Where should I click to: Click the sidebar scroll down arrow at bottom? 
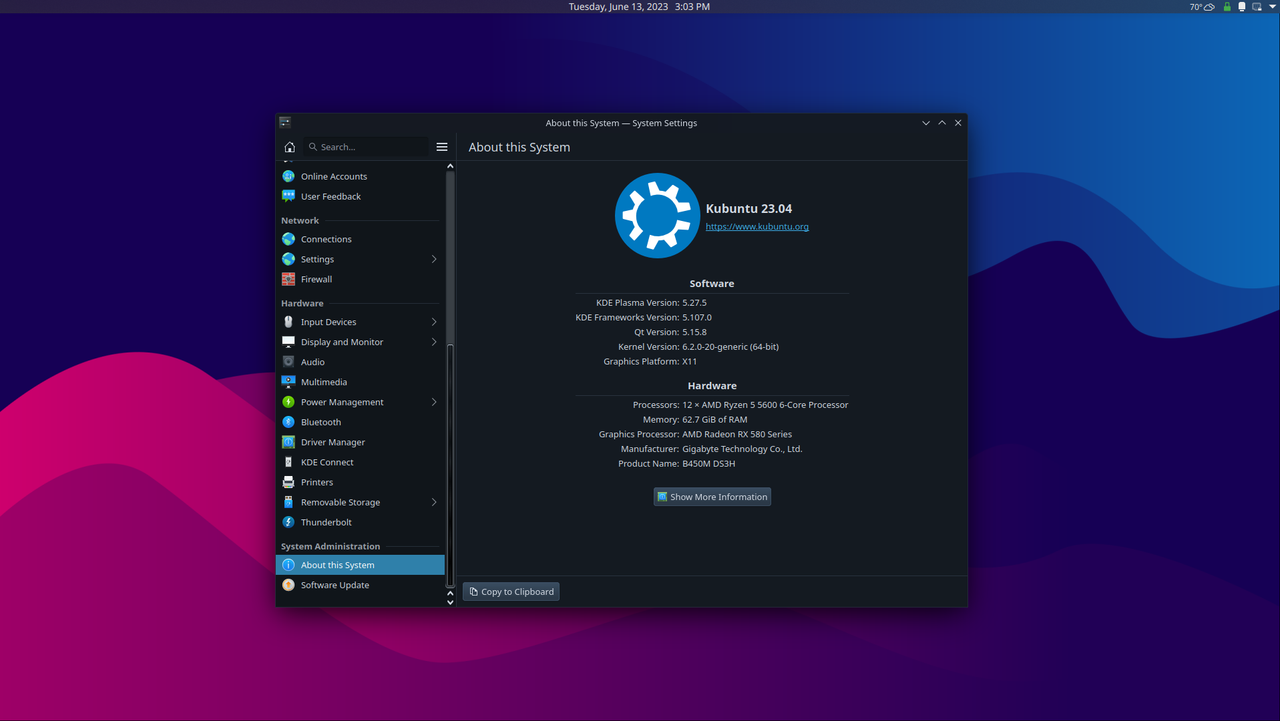(450, 602)
